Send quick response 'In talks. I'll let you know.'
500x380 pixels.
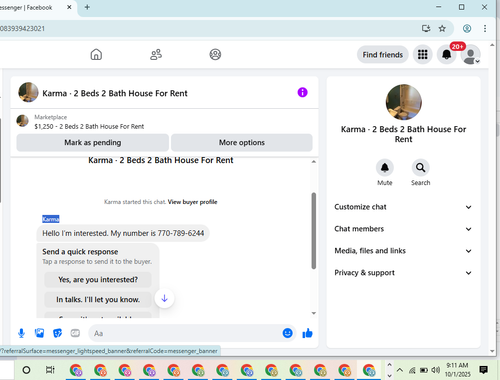pyautogui.click(x=98, y=300)
